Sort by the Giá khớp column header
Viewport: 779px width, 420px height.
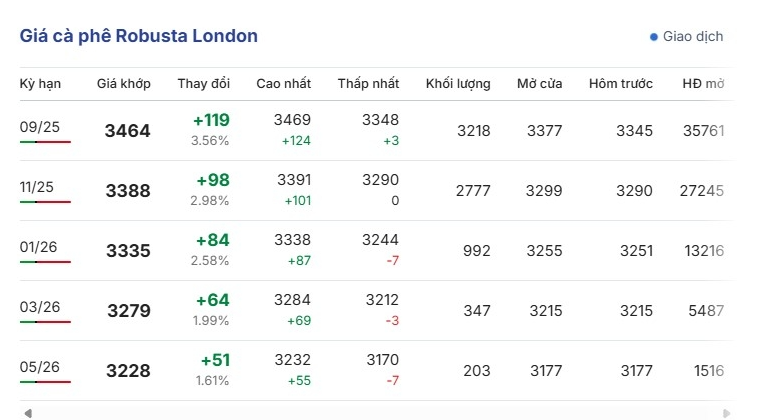[124, 84]
